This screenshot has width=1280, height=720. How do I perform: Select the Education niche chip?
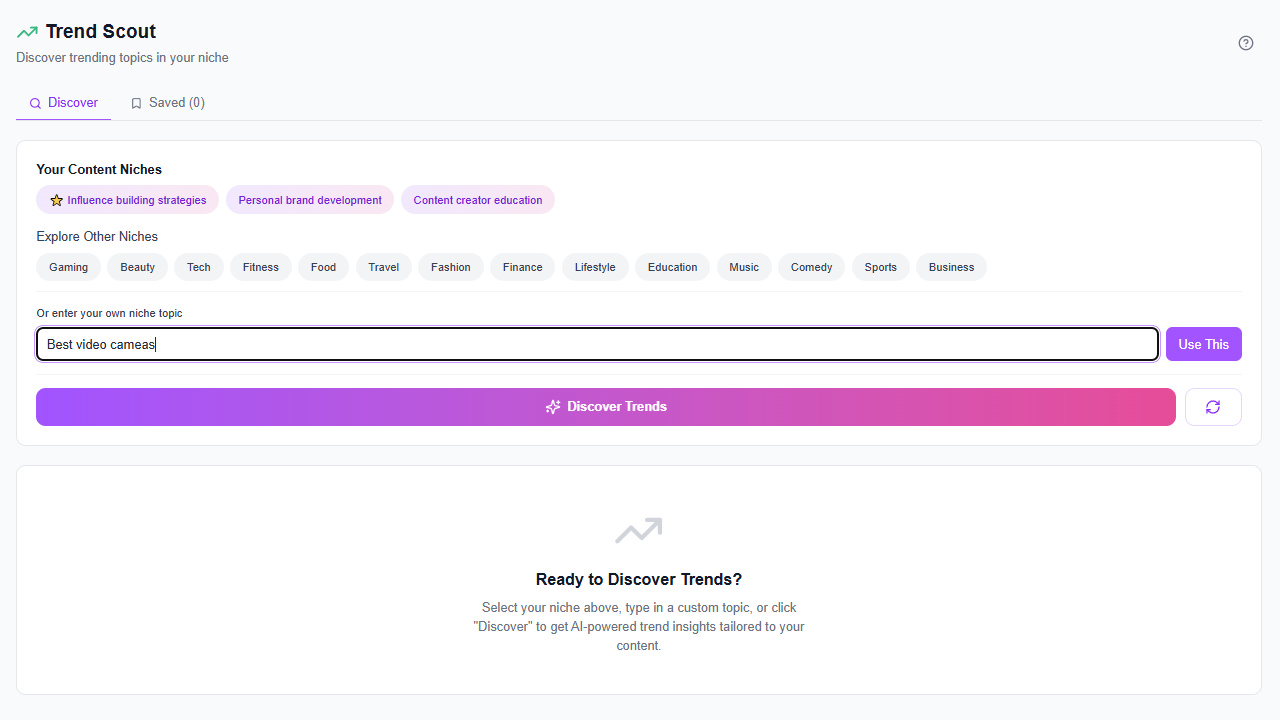point(672,267)
